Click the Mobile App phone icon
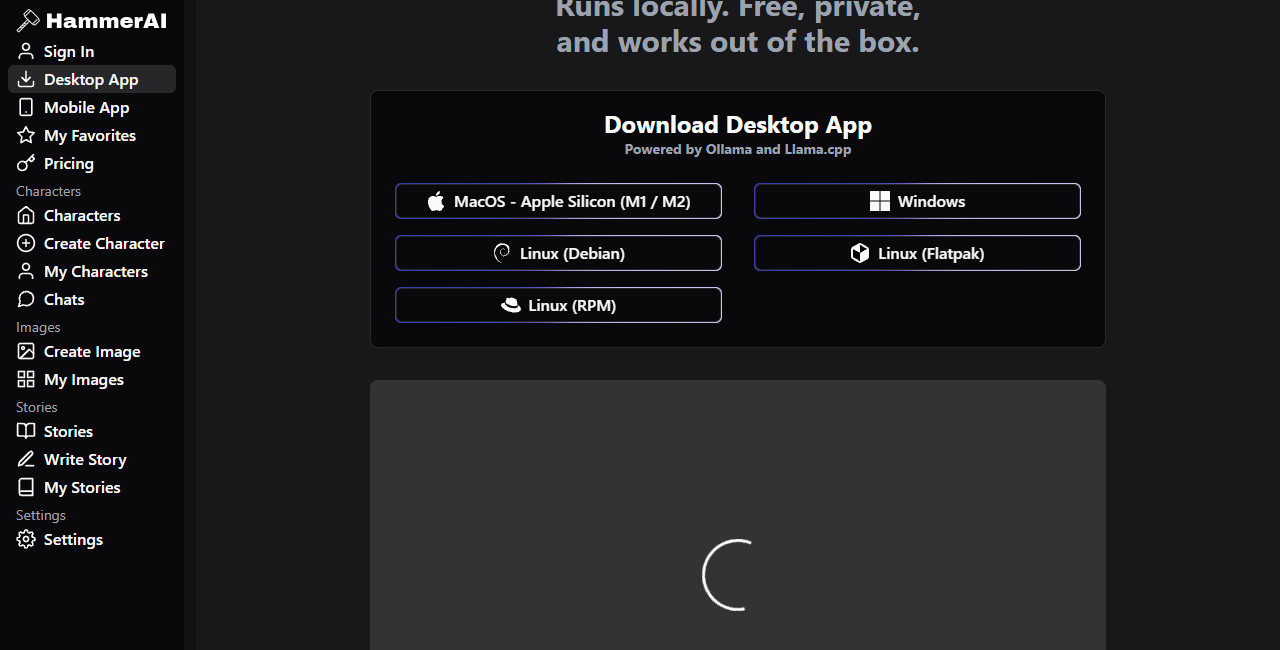Image resolution: width=1280 pixels, height=650 pixels. pos(26,107)
